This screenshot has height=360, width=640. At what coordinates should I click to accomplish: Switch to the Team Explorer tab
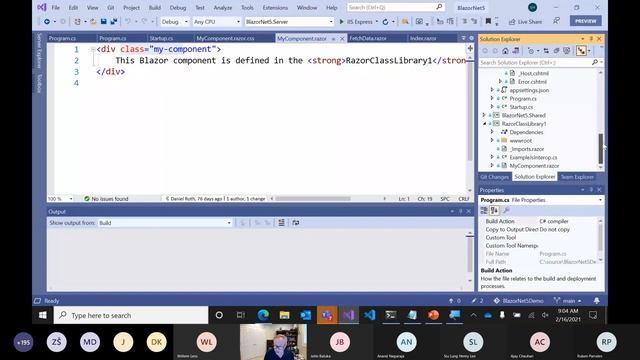pyautogui.click(x=577, y=177)
